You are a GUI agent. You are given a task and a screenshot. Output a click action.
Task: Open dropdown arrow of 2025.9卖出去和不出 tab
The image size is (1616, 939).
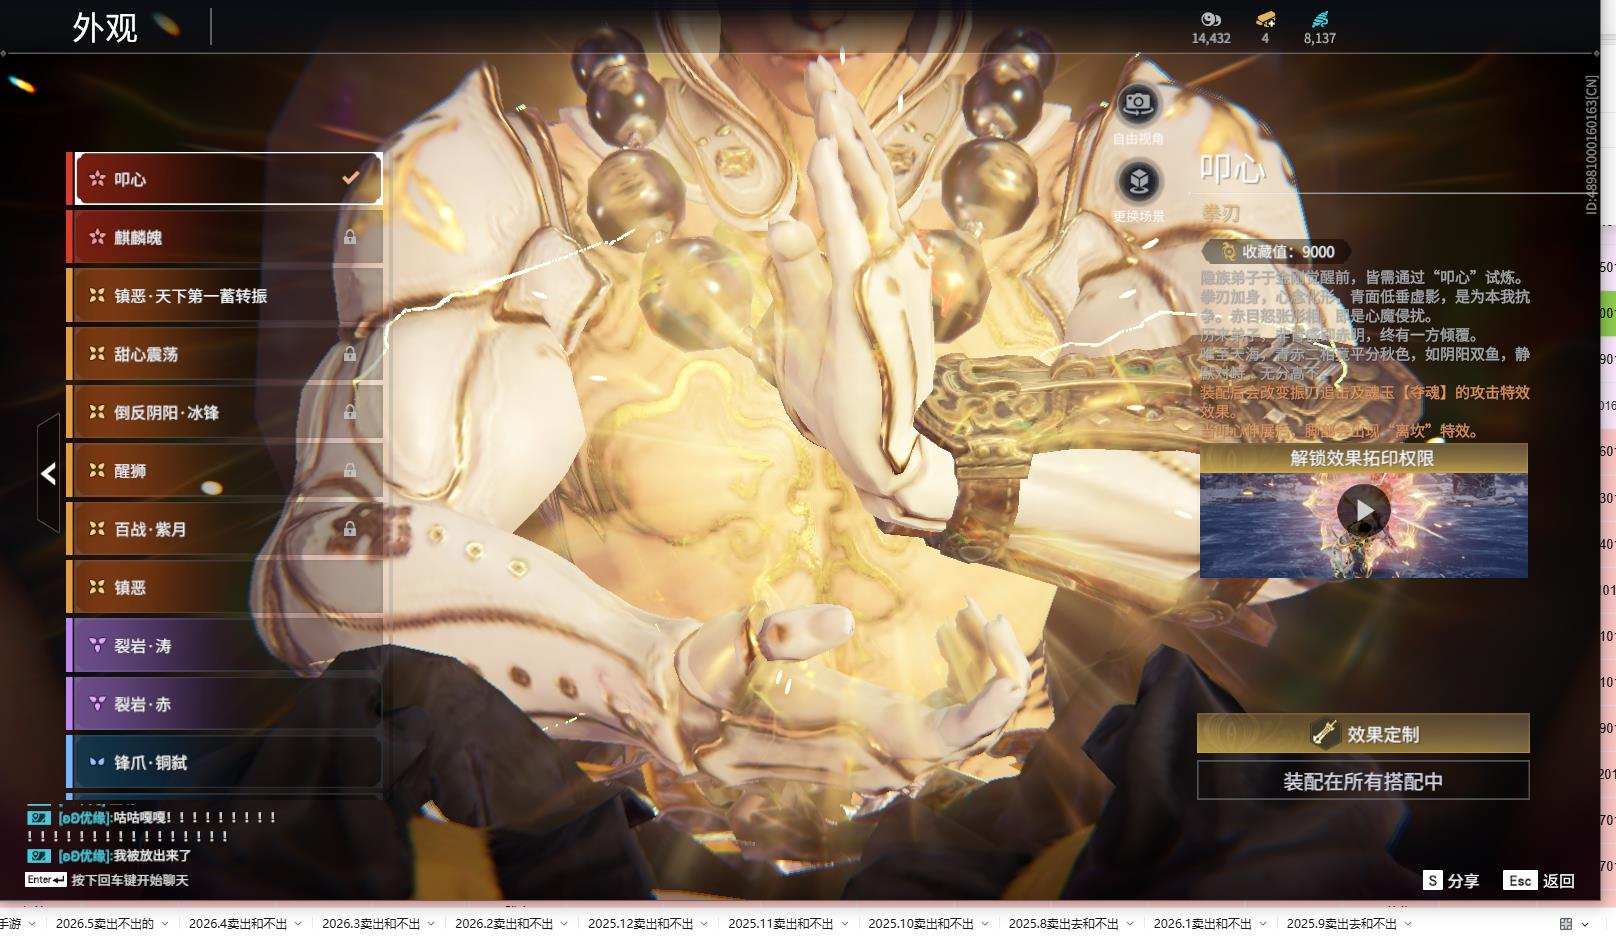(x=1408, y=924)
